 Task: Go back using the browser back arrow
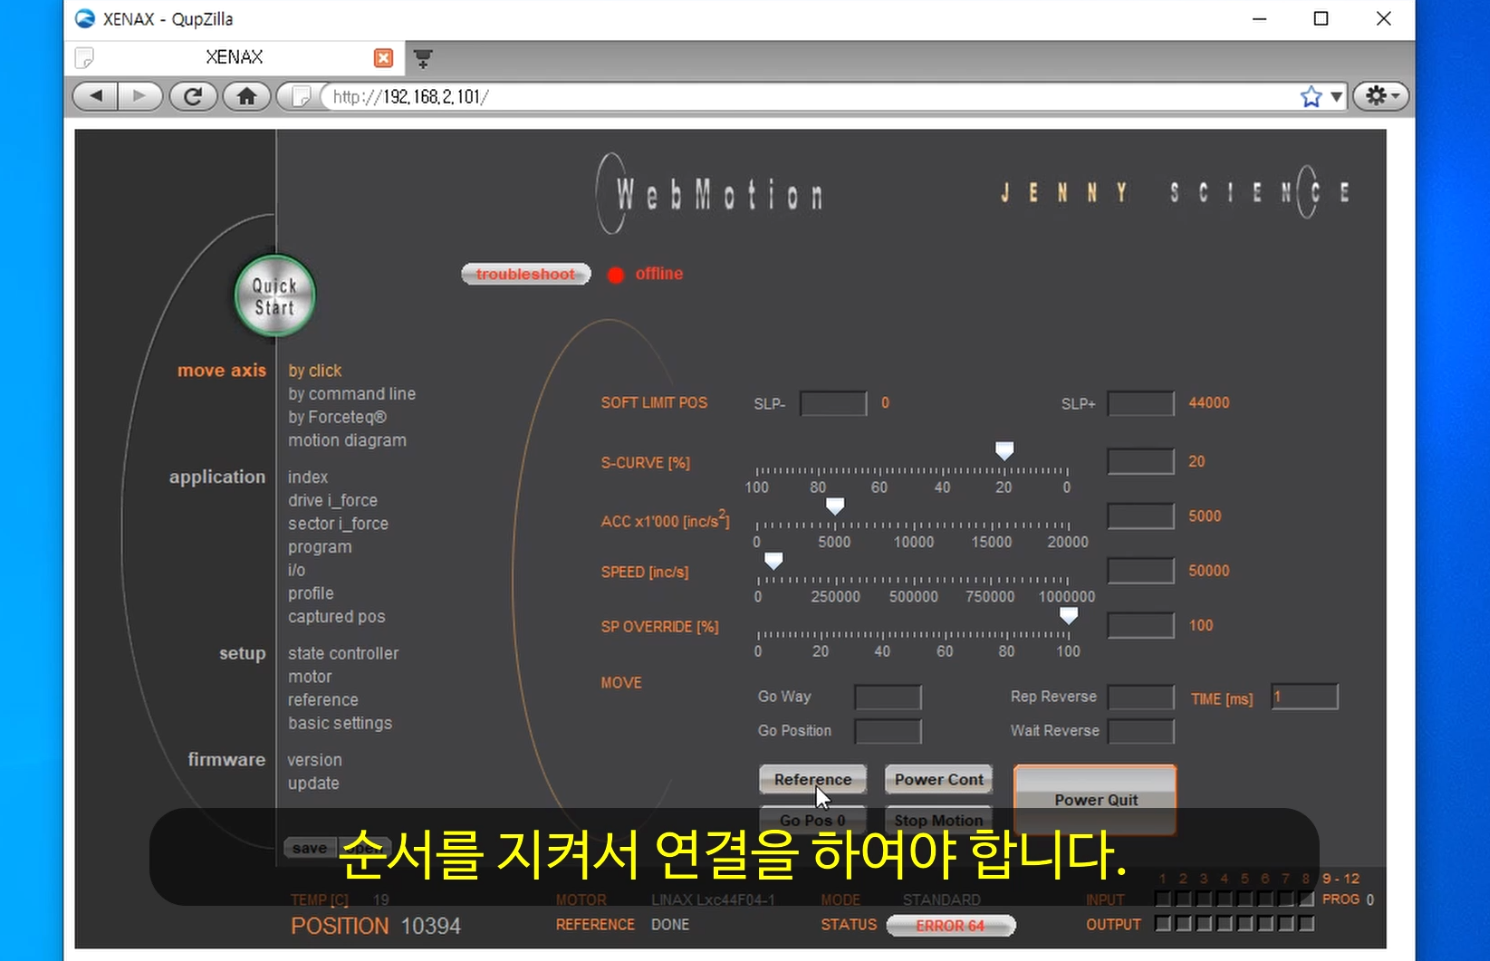[x=96, y=96]
